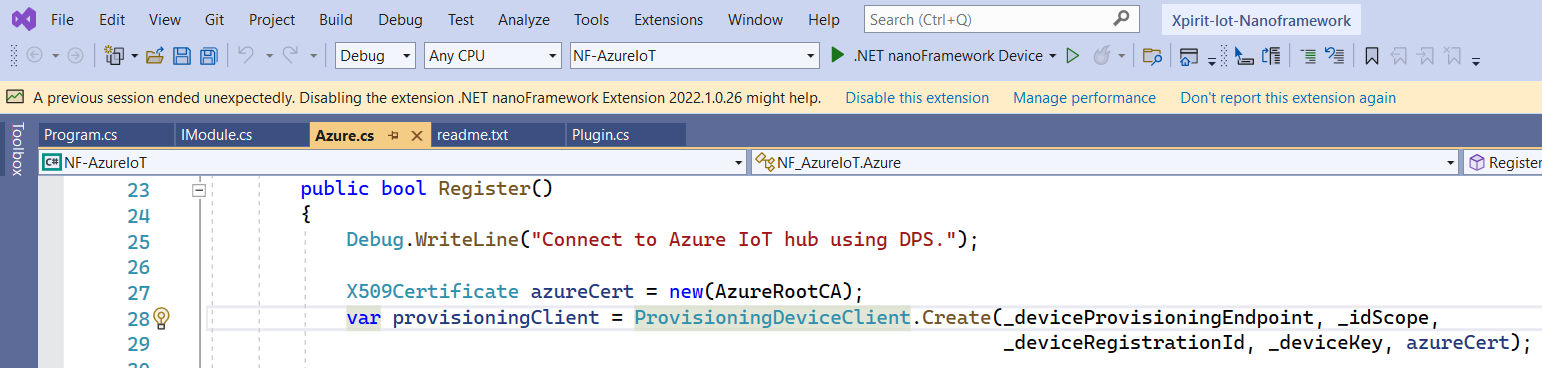The image size is (1542, 368).
Task: Click the Hot Reload flame icon
Action: point(1101,56)
